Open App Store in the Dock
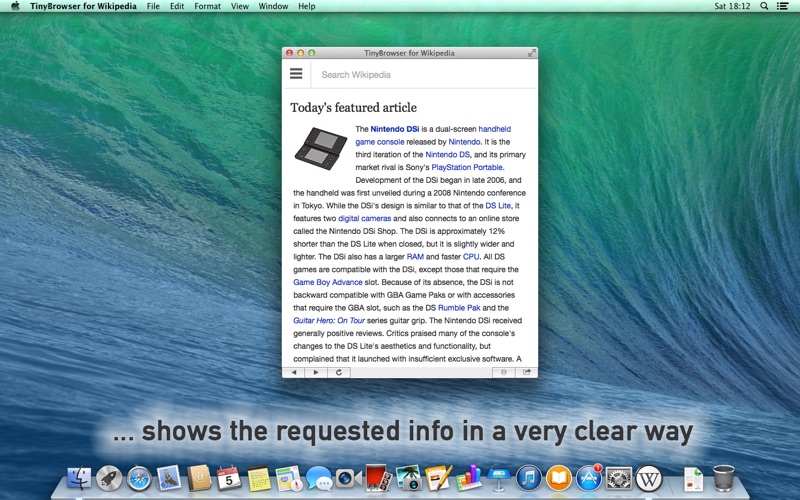 click(x=589, y=478)
